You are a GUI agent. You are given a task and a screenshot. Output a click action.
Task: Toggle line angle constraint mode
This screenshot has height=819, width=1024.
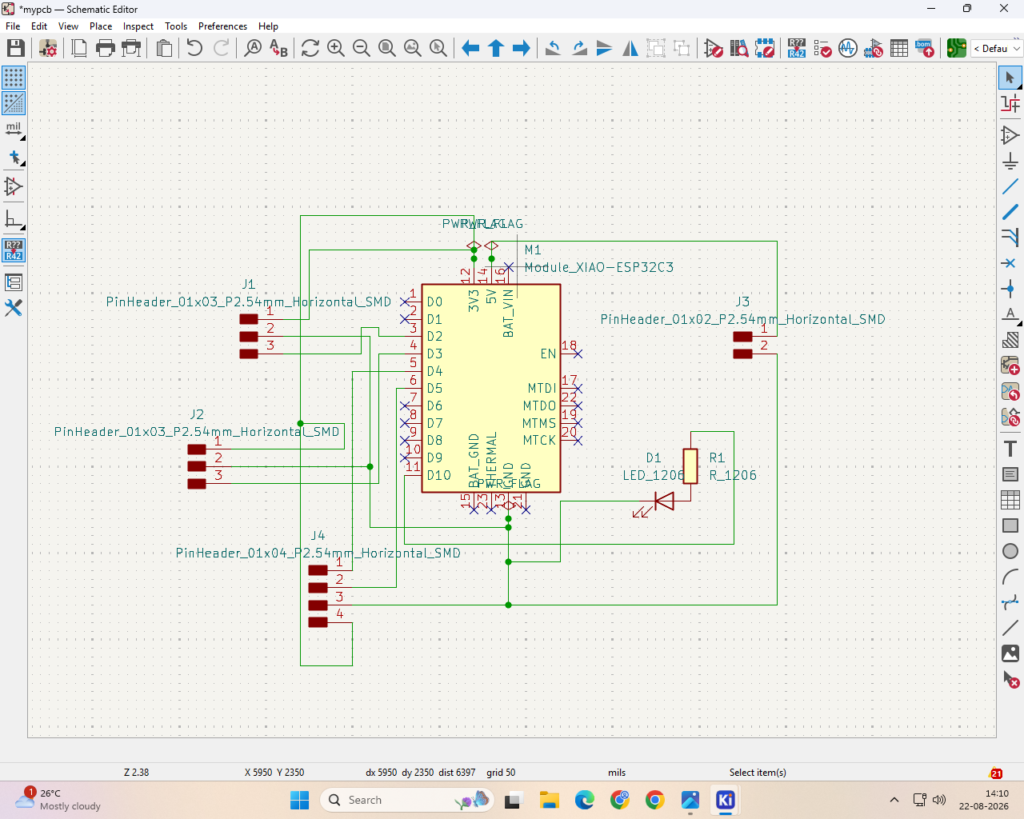(x=14, y=219)
